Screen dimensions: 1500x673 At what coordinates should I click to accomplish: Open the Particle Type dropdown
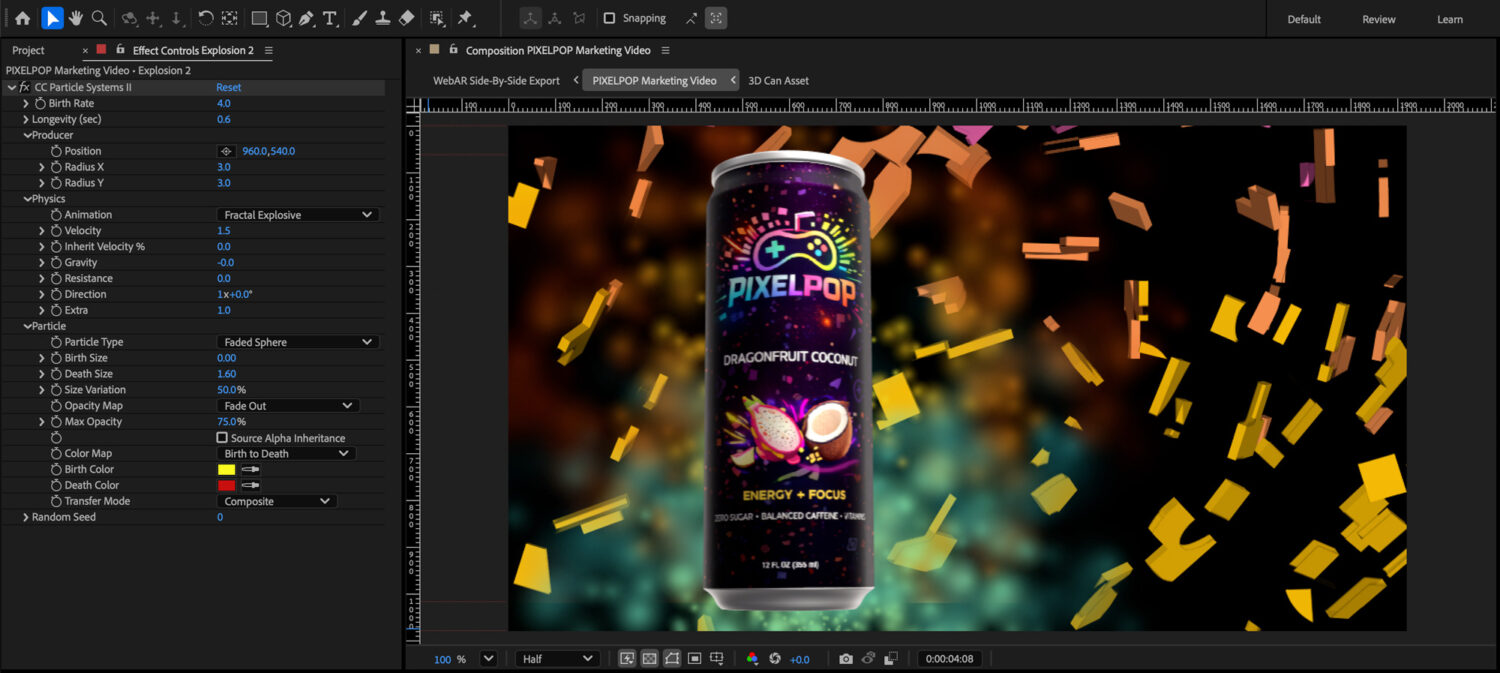[x=298, y=342]
